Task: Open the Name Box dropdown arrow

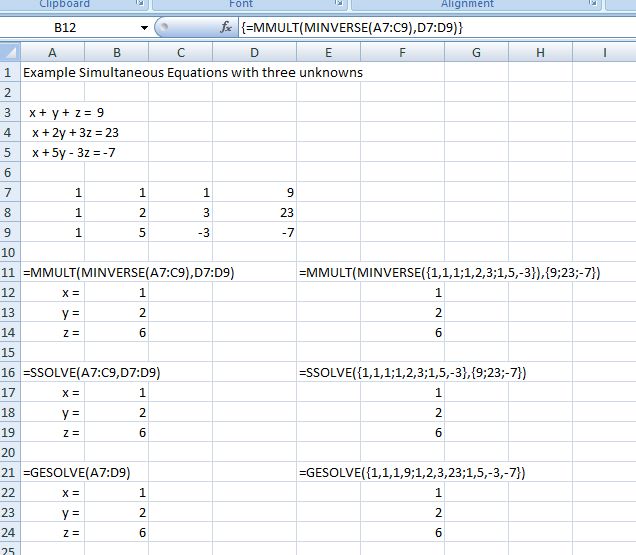Action: pyautogui.click(x=144, y=28)
